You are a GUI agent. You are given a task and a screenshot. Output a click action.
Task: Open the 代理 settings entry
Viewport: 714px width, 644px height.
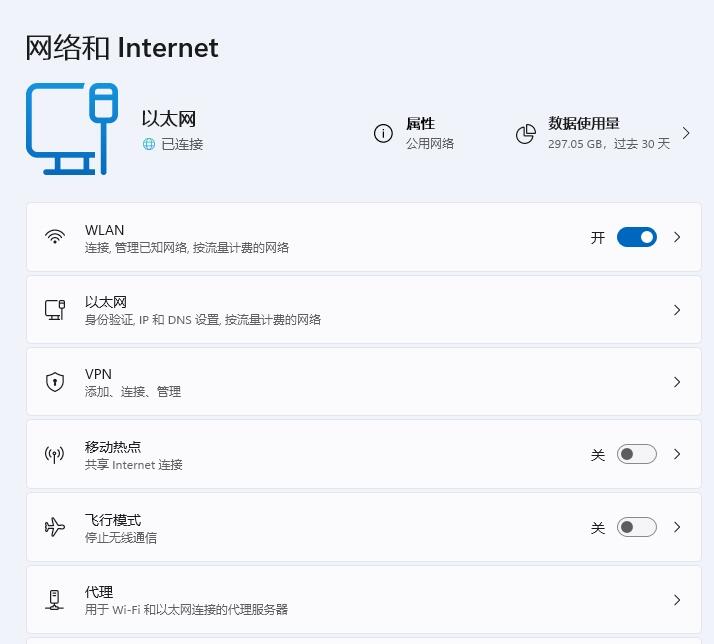point(364,600)
